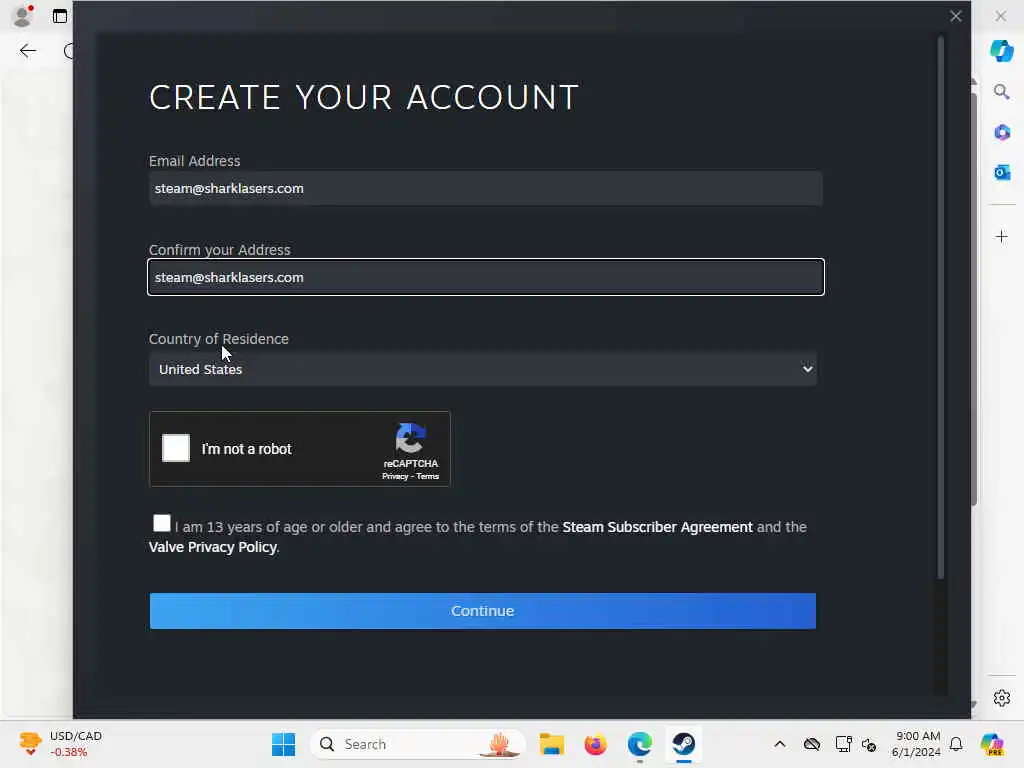Show hidden system tray icons
This screenshot has width=1024, height=768.
(780, 744)
